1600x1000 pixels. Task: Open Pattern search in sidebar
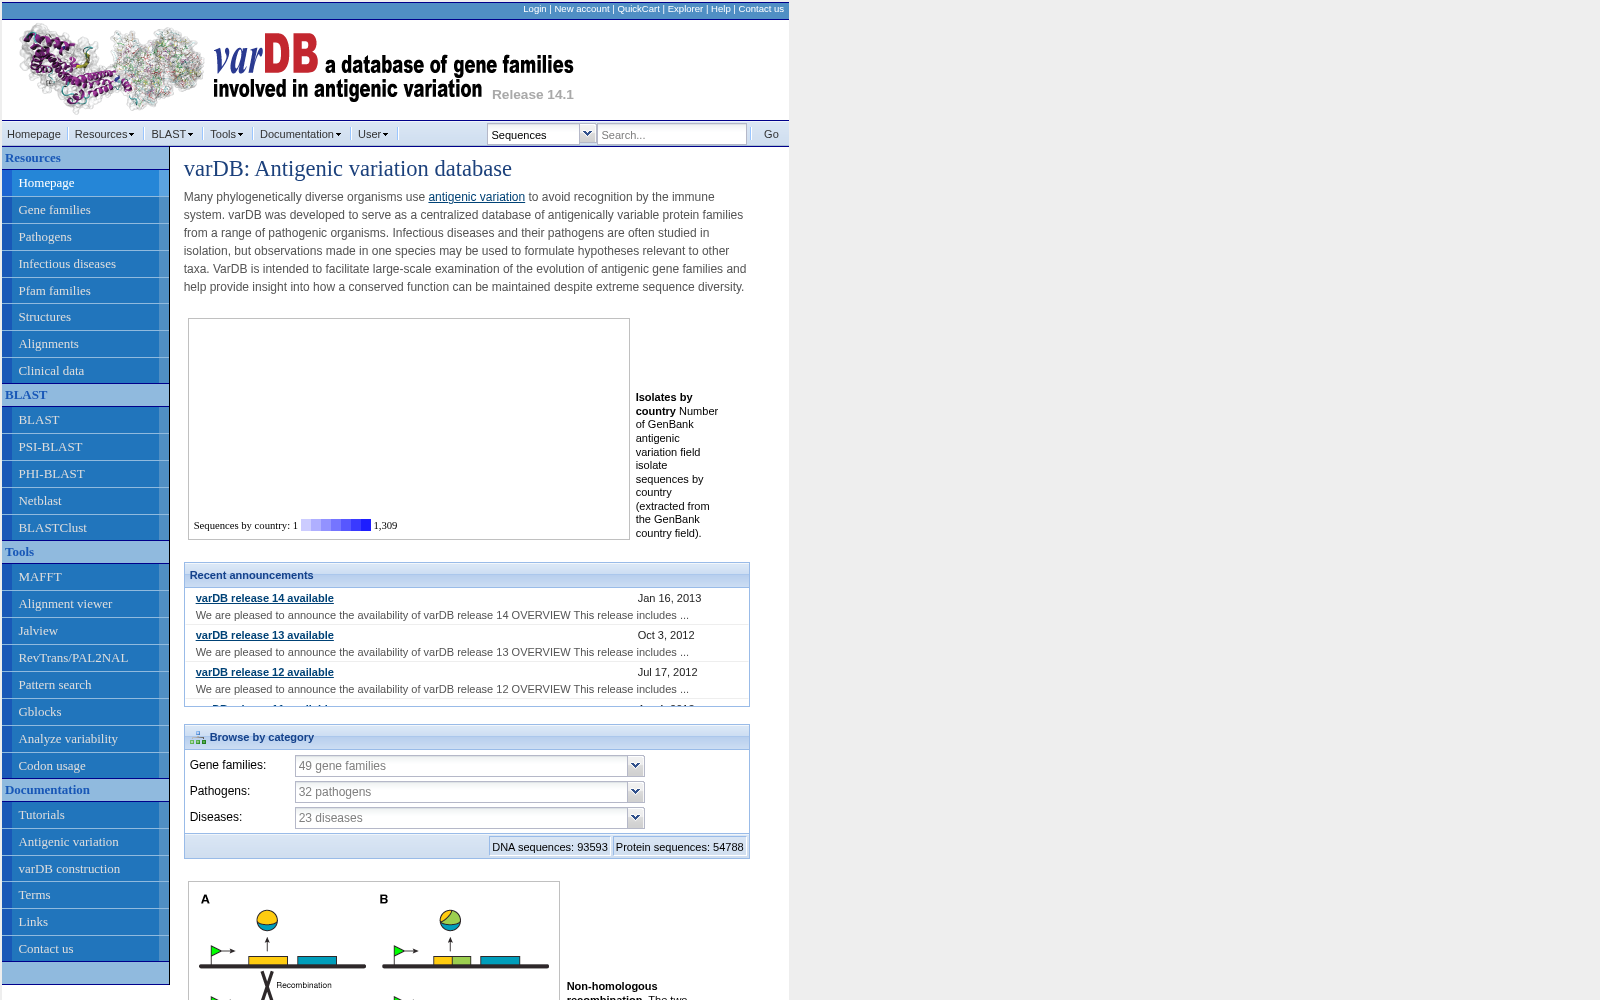tap(85, 685)
